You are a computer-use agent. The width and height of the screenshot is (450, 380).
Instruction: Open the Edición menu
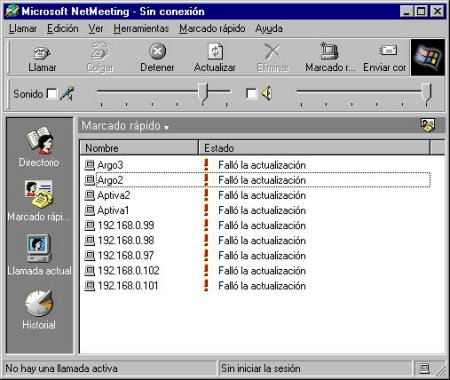[x=63, y=29]
